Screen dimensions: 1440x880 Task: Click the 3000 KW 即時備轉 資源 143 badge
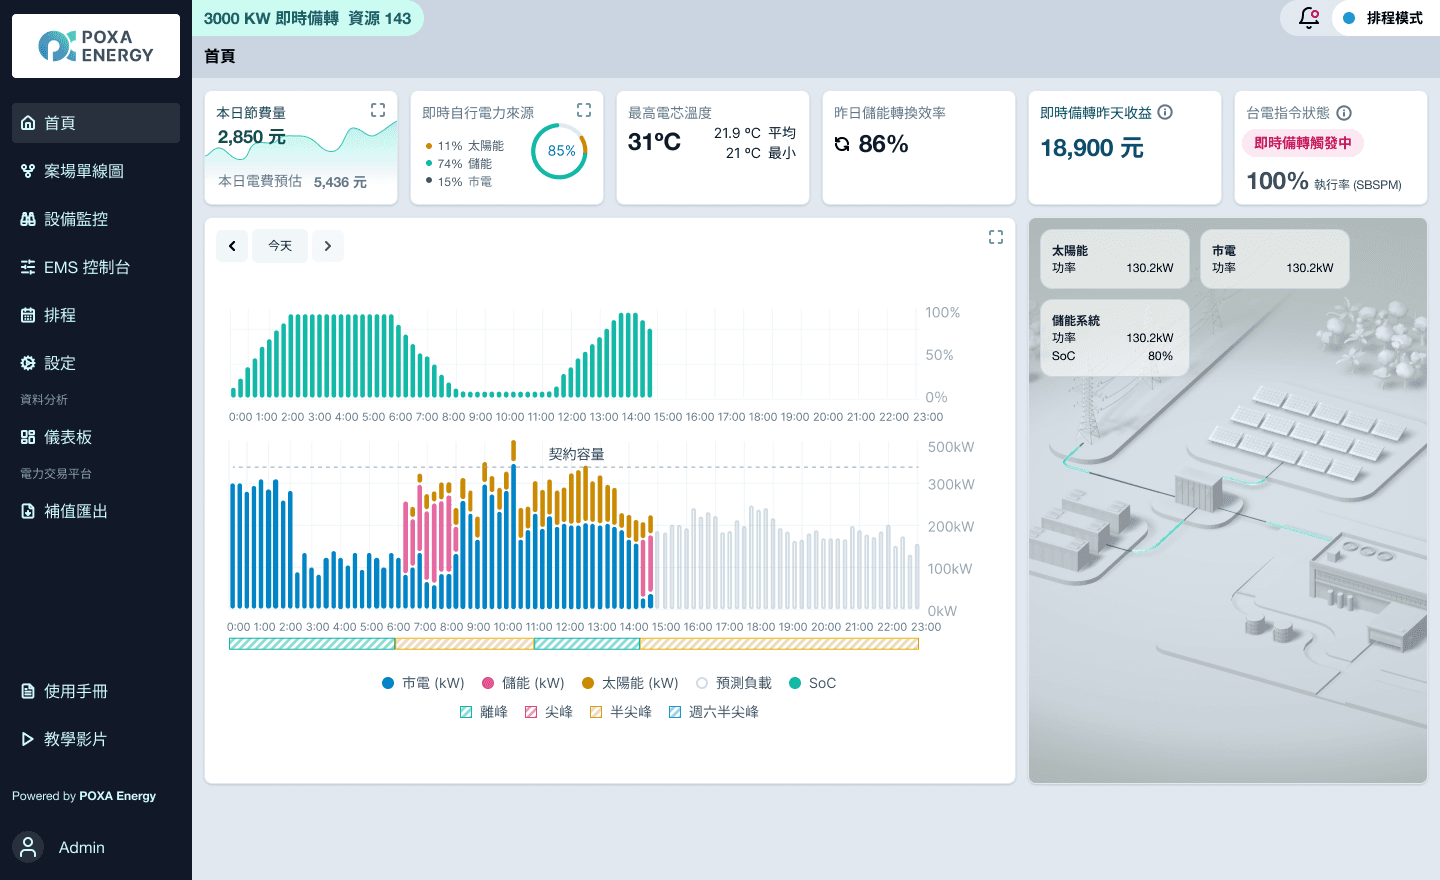pyautogui.click(x=308, y=18)
